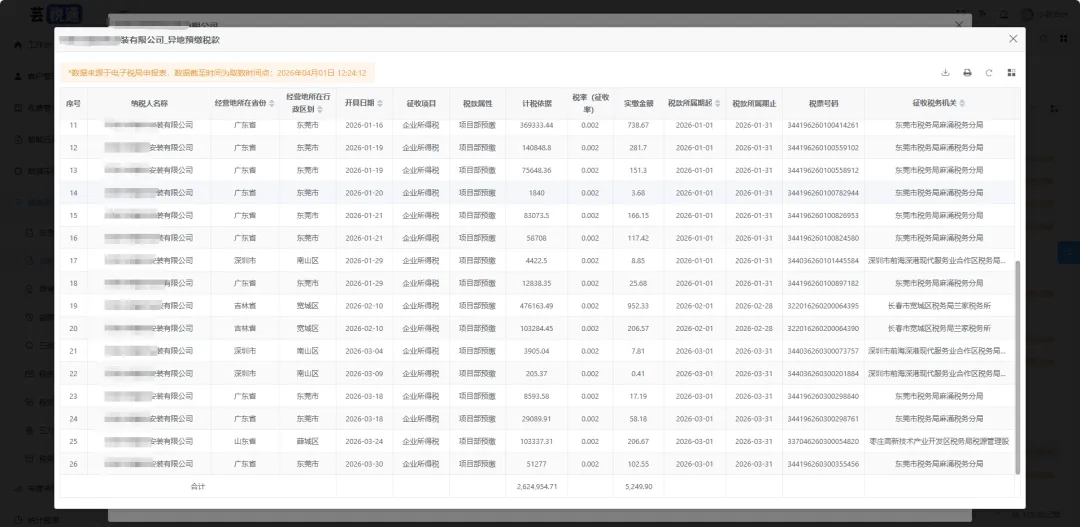Click the 2026-01-16 issue date cell
1080x527 pixels.
click(364, 125)
